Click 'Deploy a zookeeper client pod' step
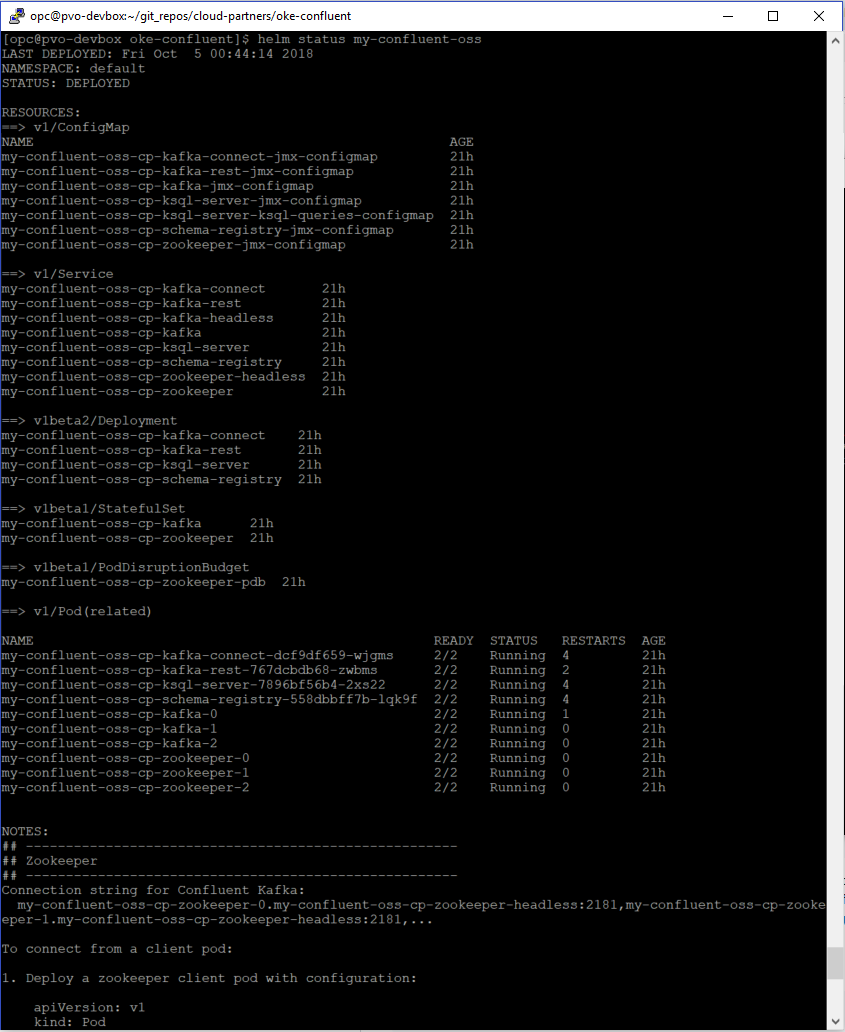845x1032 pixels. (209, 978)
